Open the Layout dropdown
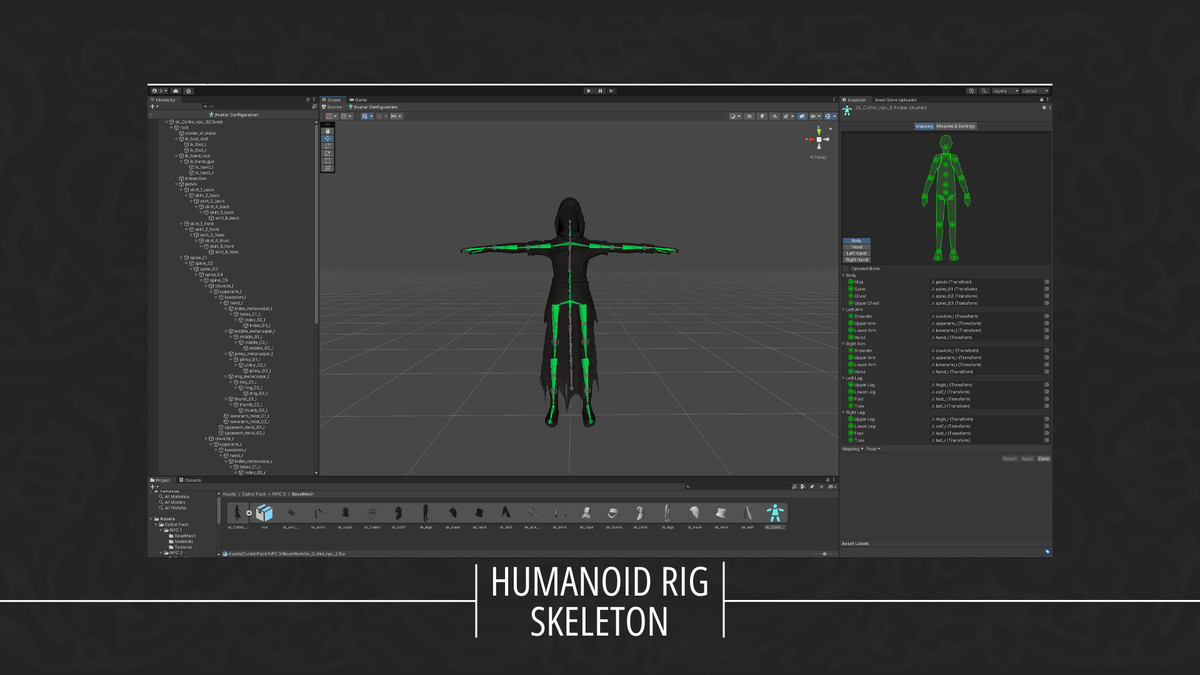 point(1034,91)
